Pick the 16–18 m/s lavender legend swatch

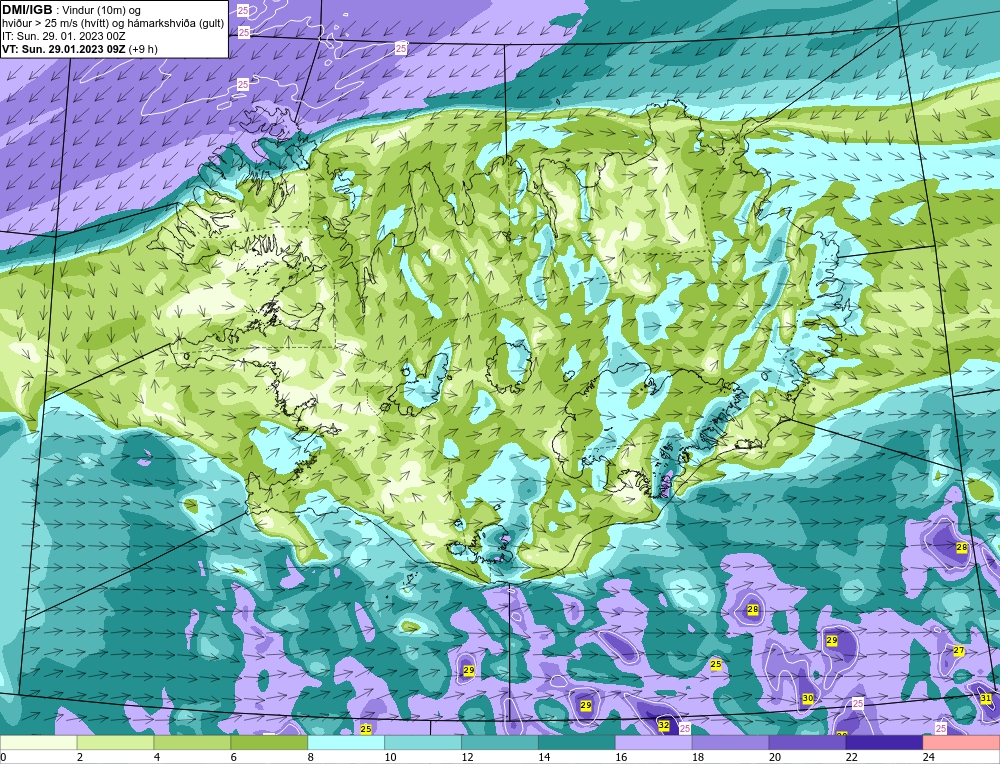[x=654, y=743]
